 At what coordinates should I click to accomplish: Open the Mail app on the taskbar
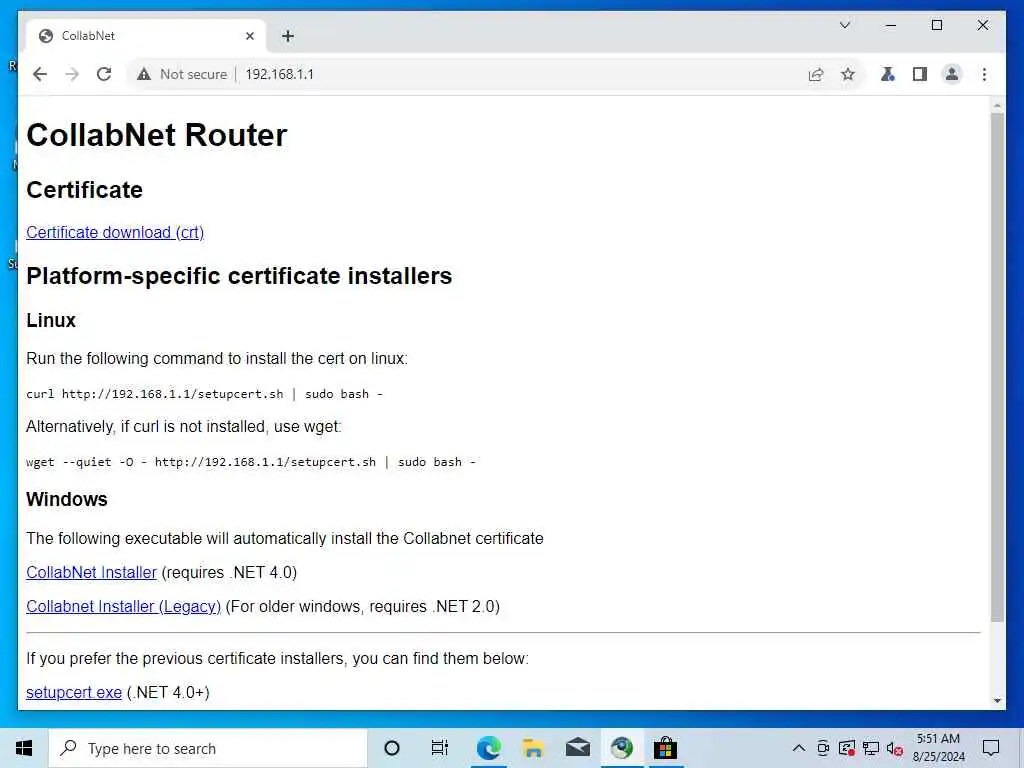click(577, 748)
